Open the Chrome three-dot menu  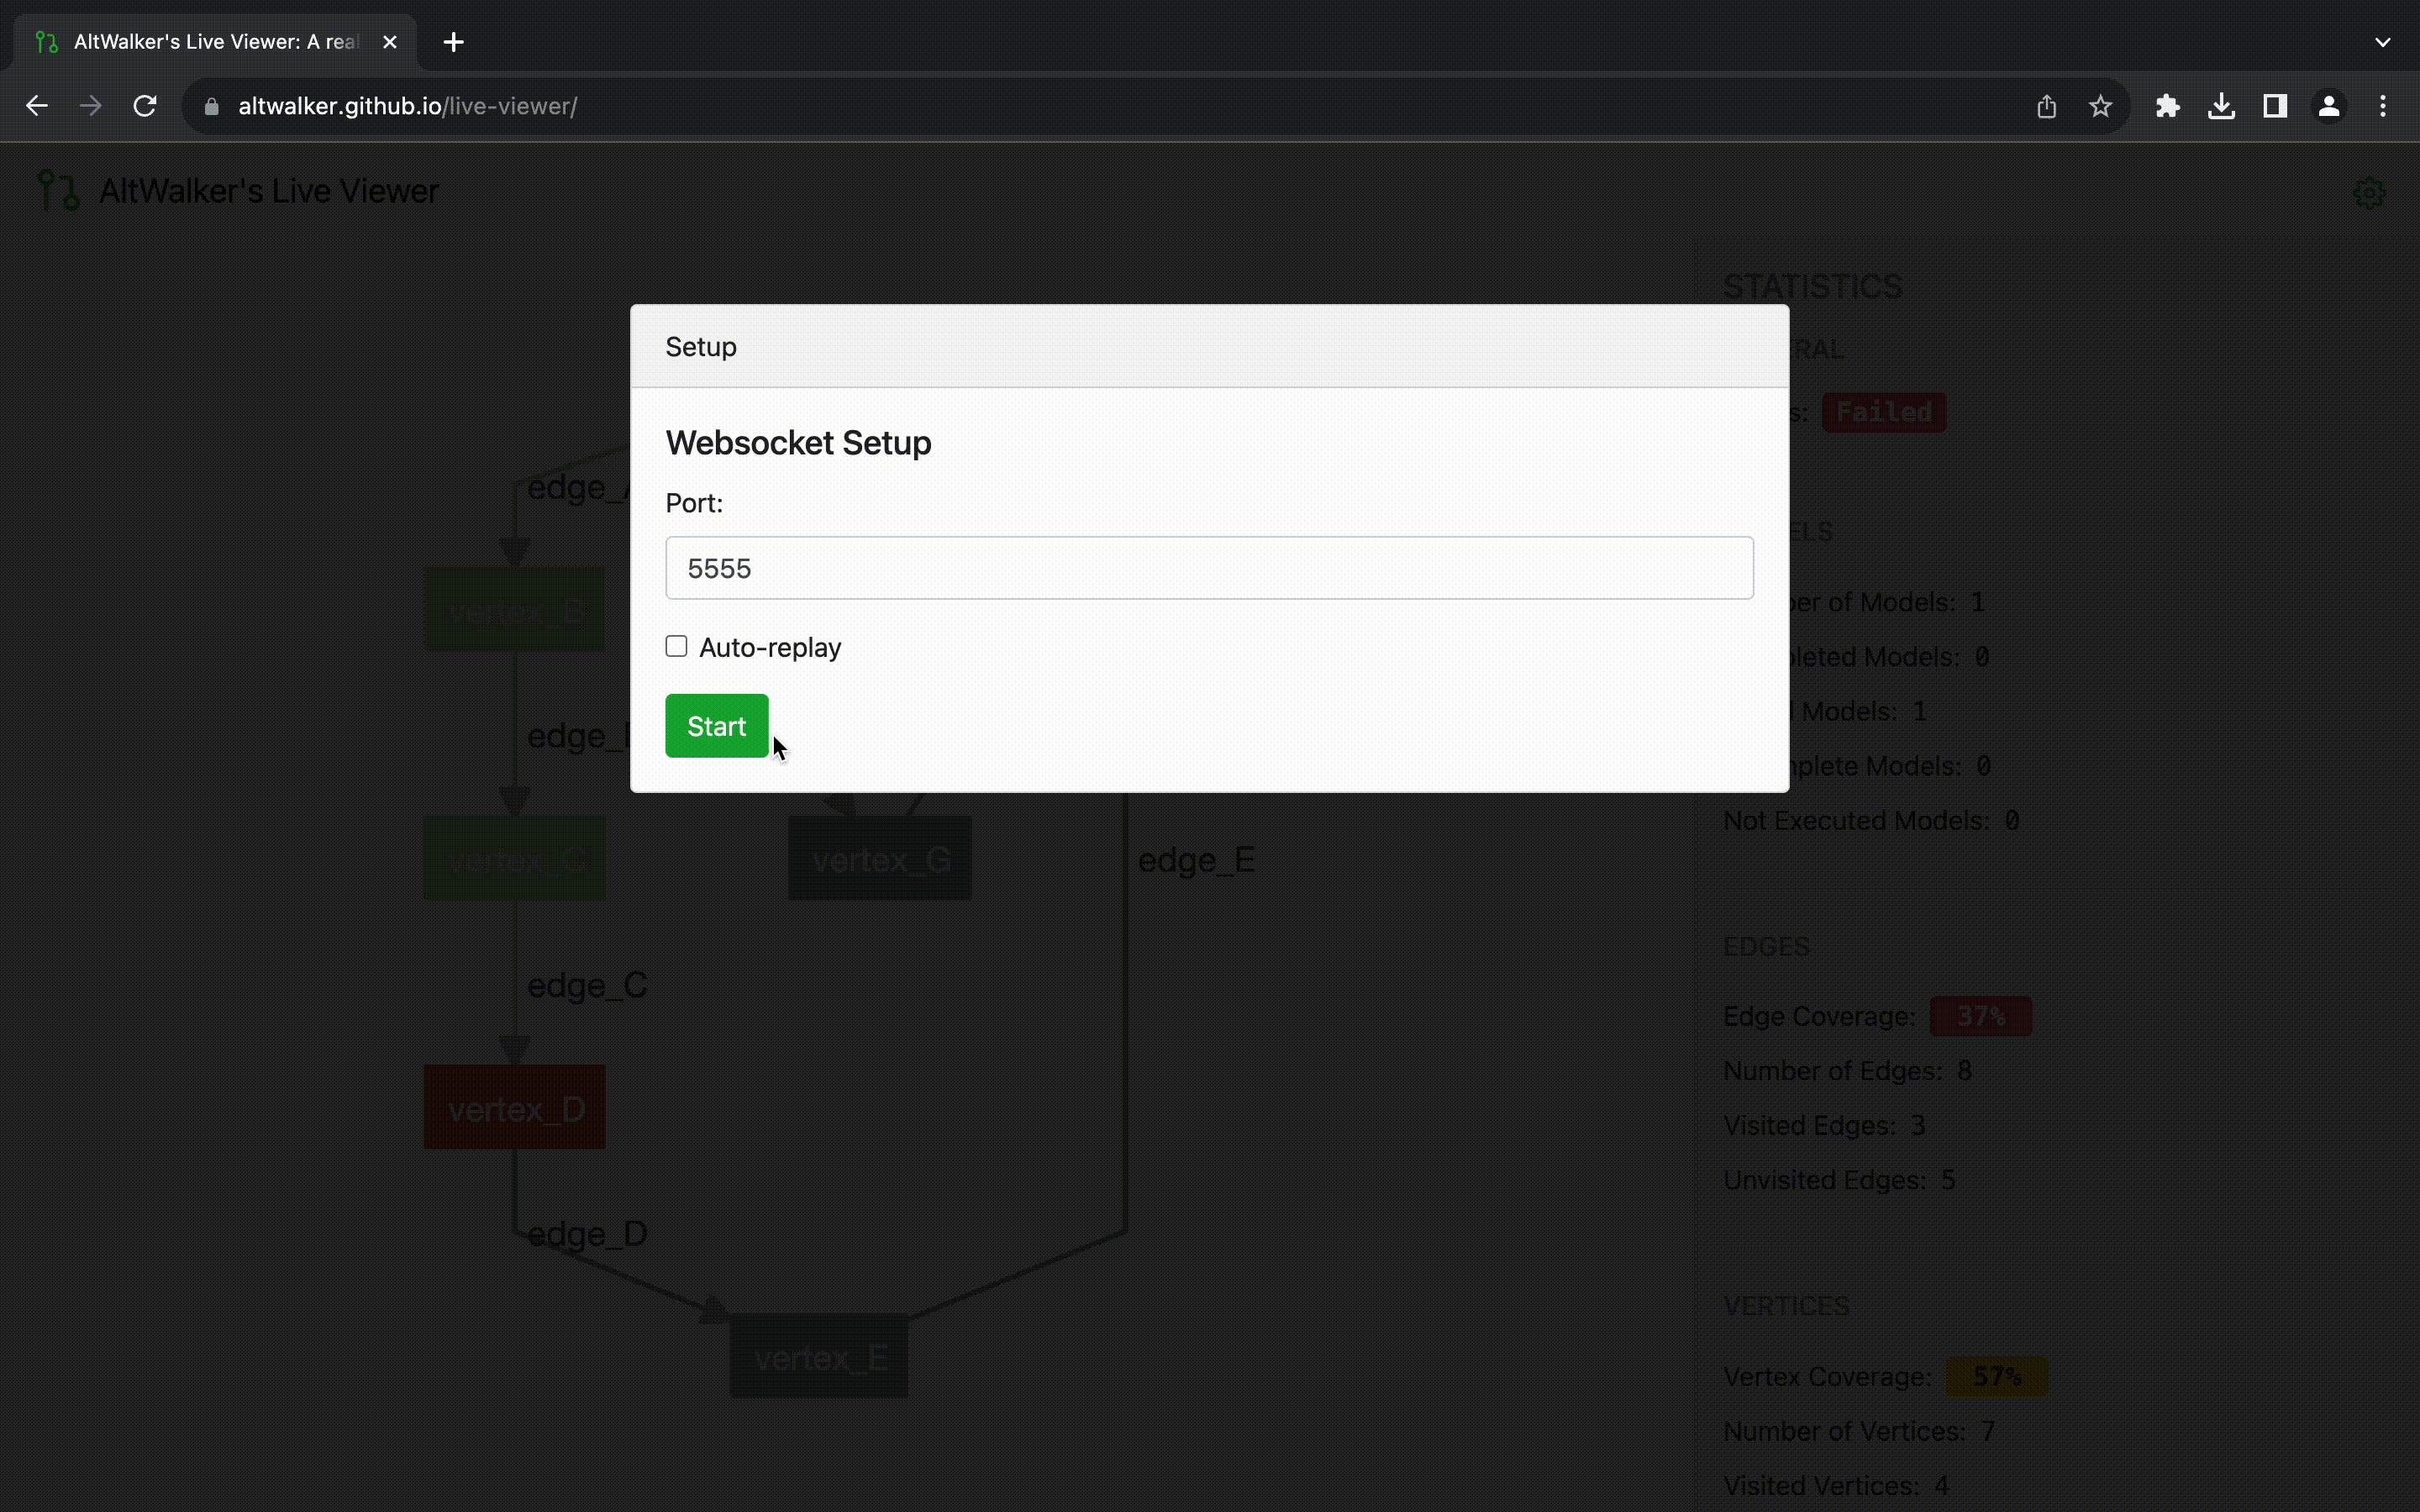pos(2384,105)
